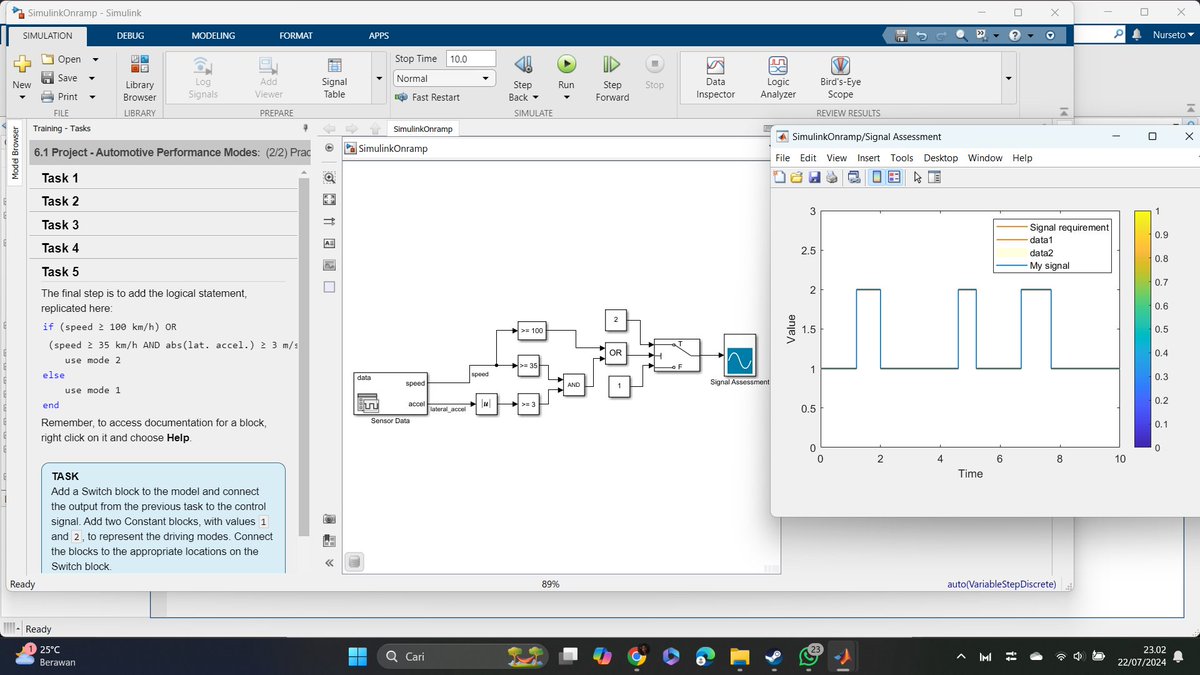Open Tools menu in Signal Assessment window
This screenshot has height=675, width=1200.
pyautogui.click(x=901, y=158)
